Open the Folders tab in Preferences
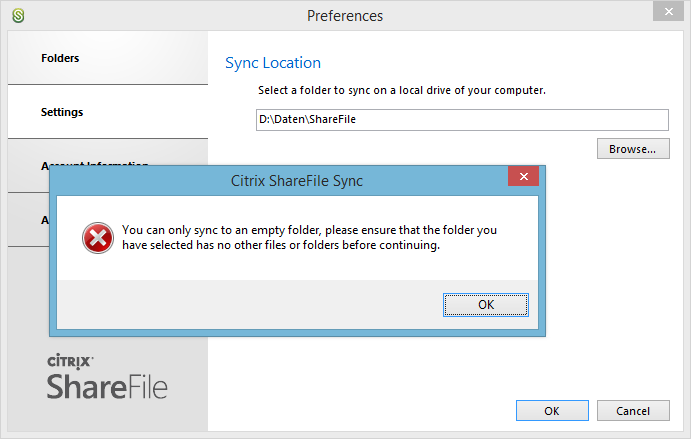The width and height of the screenshot is (691, 439). point(108,58)
